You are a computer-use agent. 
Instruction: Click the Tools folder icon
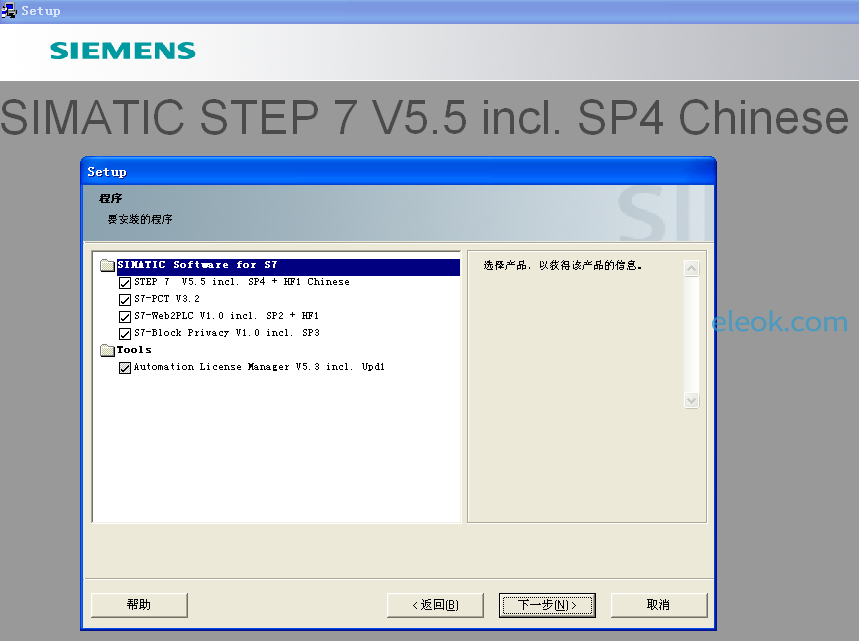107,350
